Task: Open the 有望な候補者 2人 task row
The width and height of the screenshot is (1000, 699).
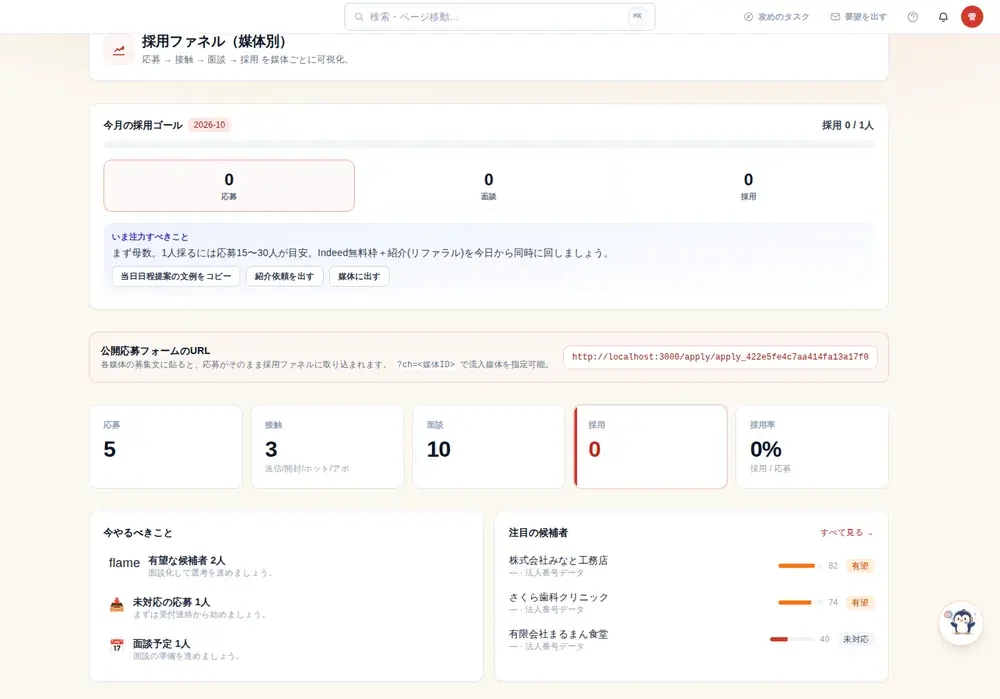Action: (286, 566)
